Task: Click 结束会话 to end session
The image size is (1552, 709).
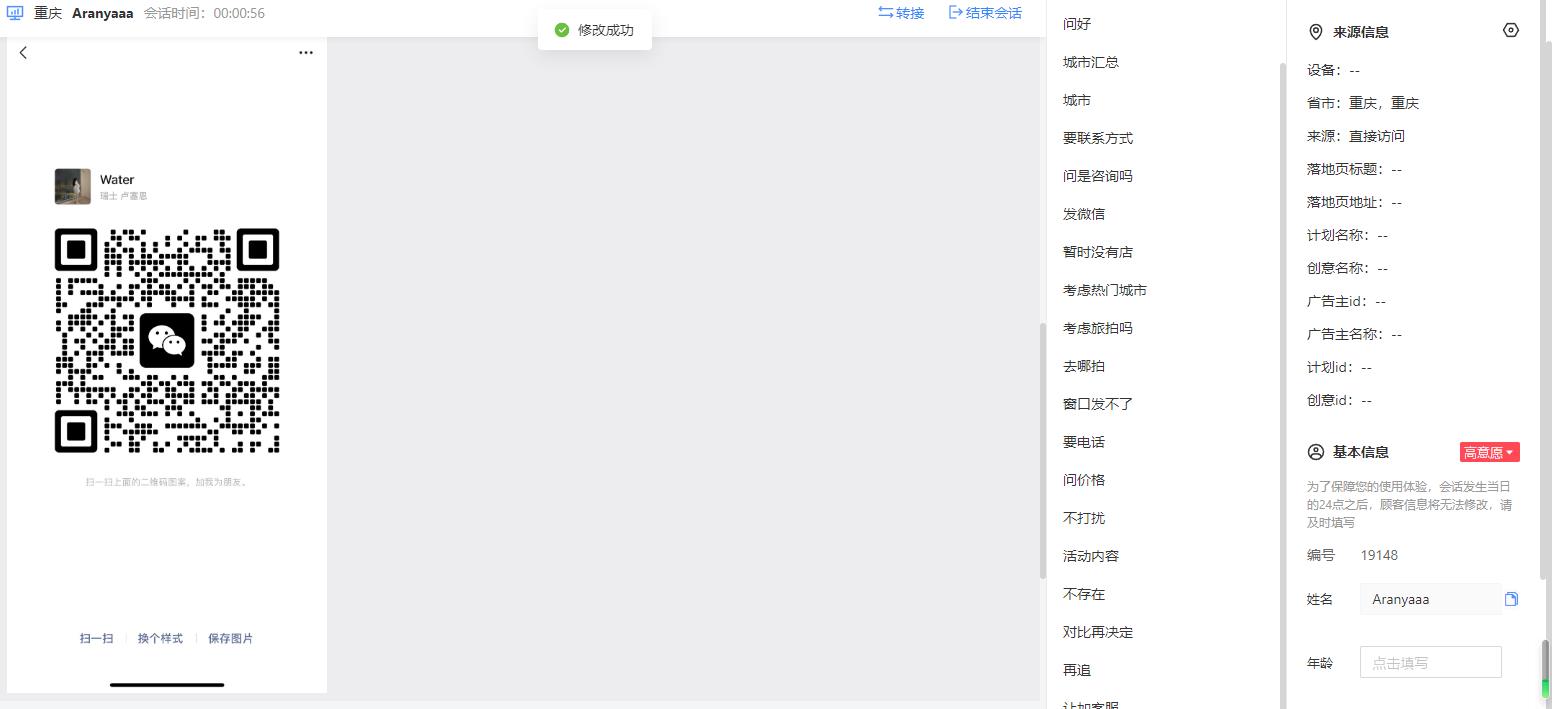Action: 985,13
